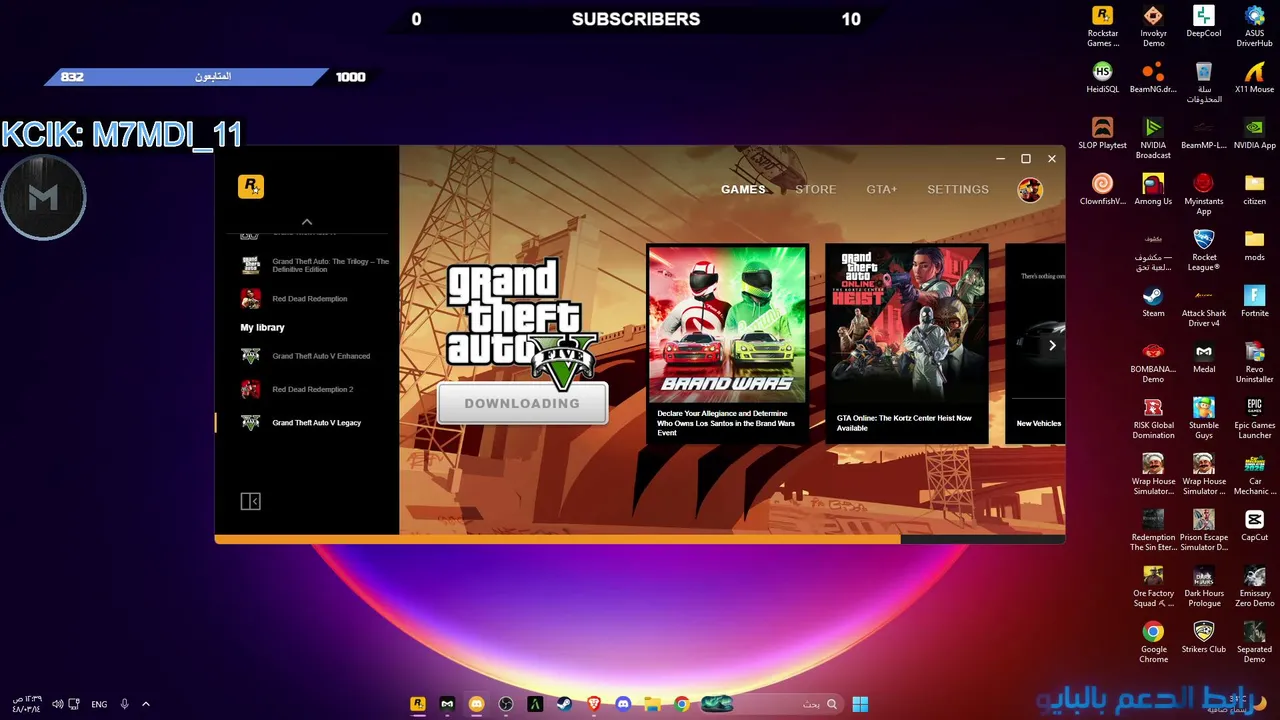This screenshot has width=1280, height=720.
Task: Open the Fortnite desktop icon
Action: 1254,301
